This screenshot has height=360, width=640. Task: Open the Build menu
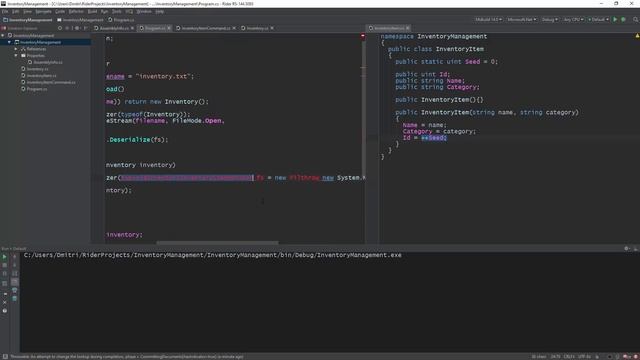coord(93,11)
